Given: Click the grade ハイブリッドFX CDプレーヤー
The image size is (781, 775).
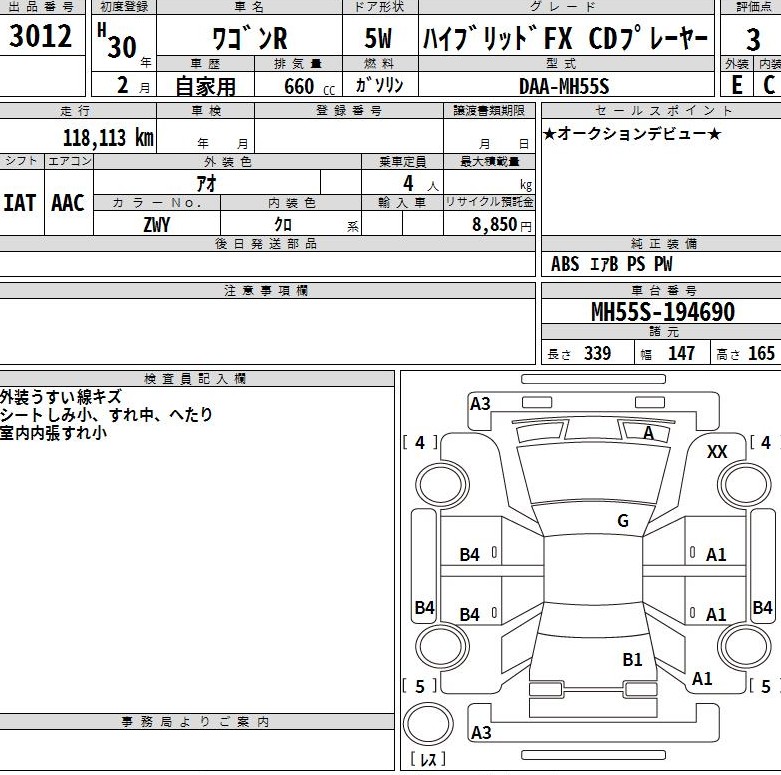Looking at the screenshot, I should tap(565, 38).
